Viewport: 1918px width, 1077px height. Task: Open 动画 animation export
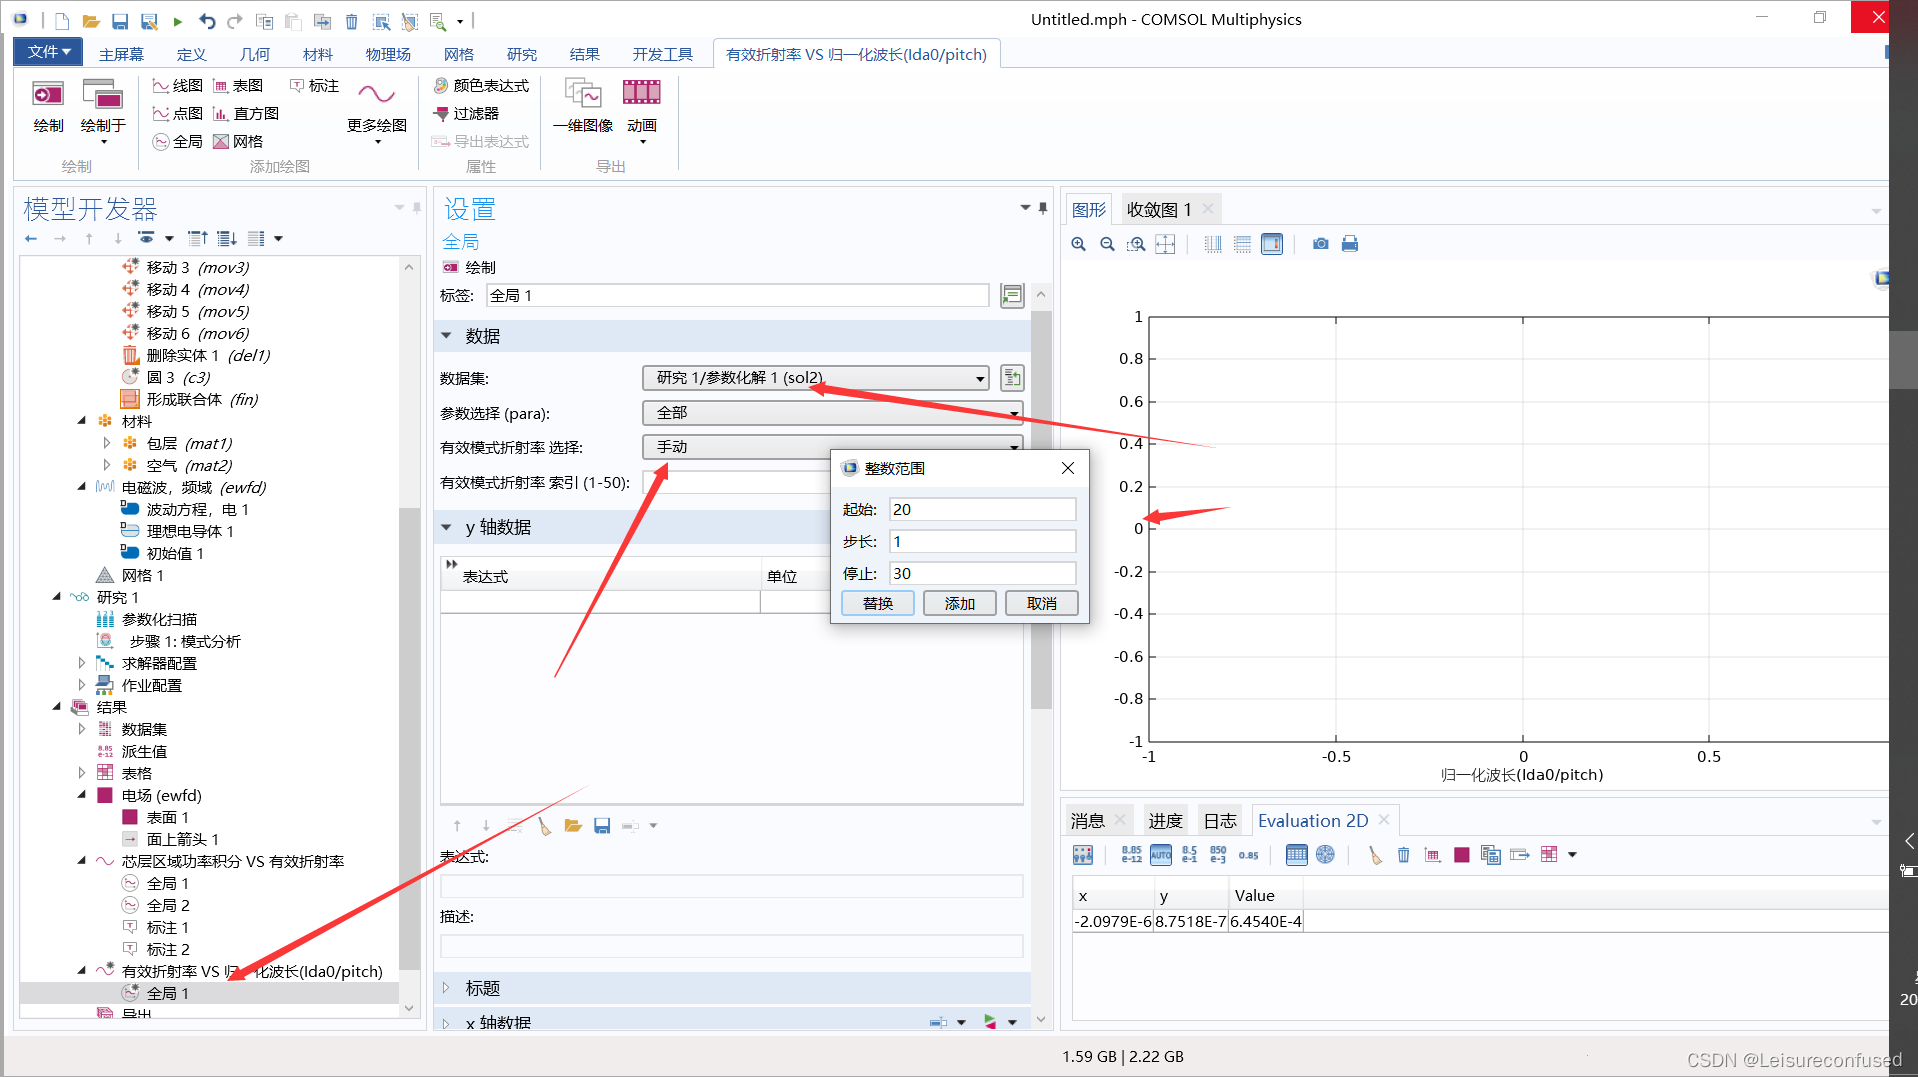[x=642, y=110]
